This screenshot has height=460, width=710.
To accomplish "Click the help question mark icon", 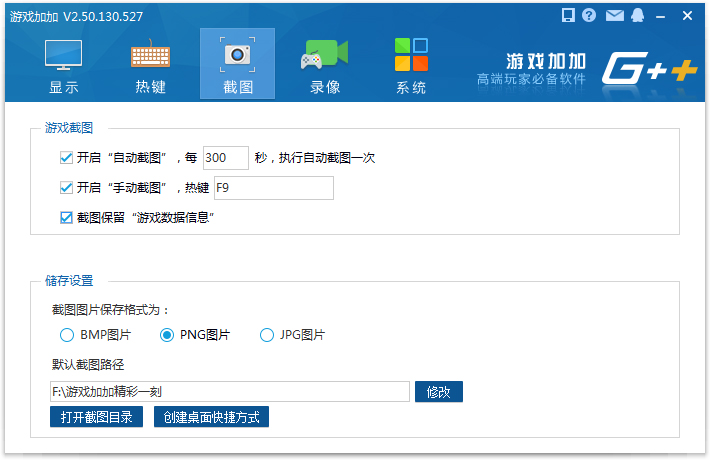I will [x=589, y=15].
